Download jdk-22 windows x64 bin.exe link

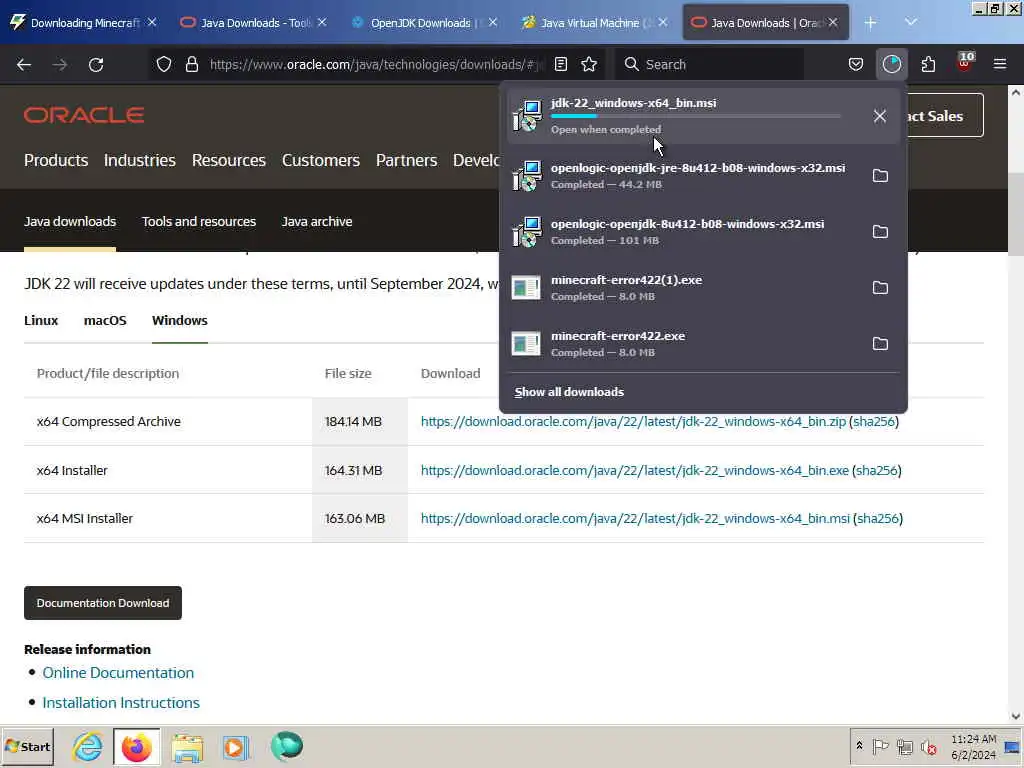click(x=635, y=471)
